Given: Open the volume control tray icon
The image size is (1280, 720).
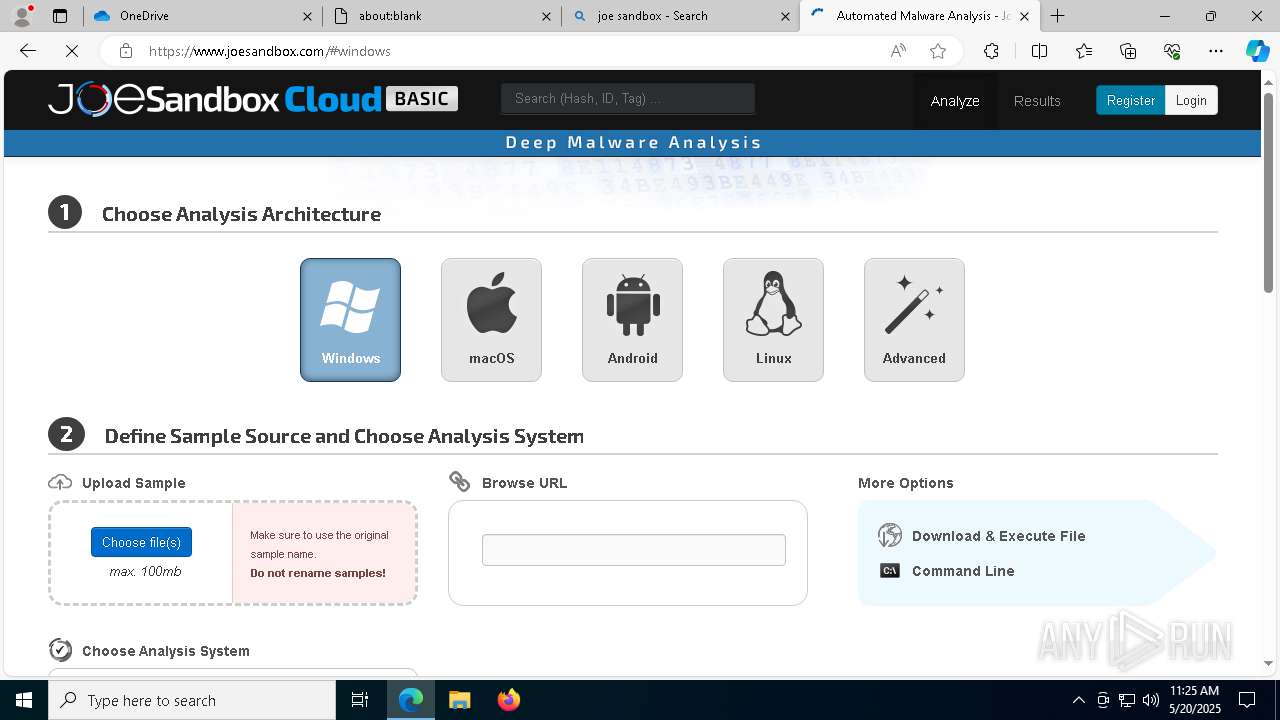Looking at the screenshot, I should [x=1150, y=700].
